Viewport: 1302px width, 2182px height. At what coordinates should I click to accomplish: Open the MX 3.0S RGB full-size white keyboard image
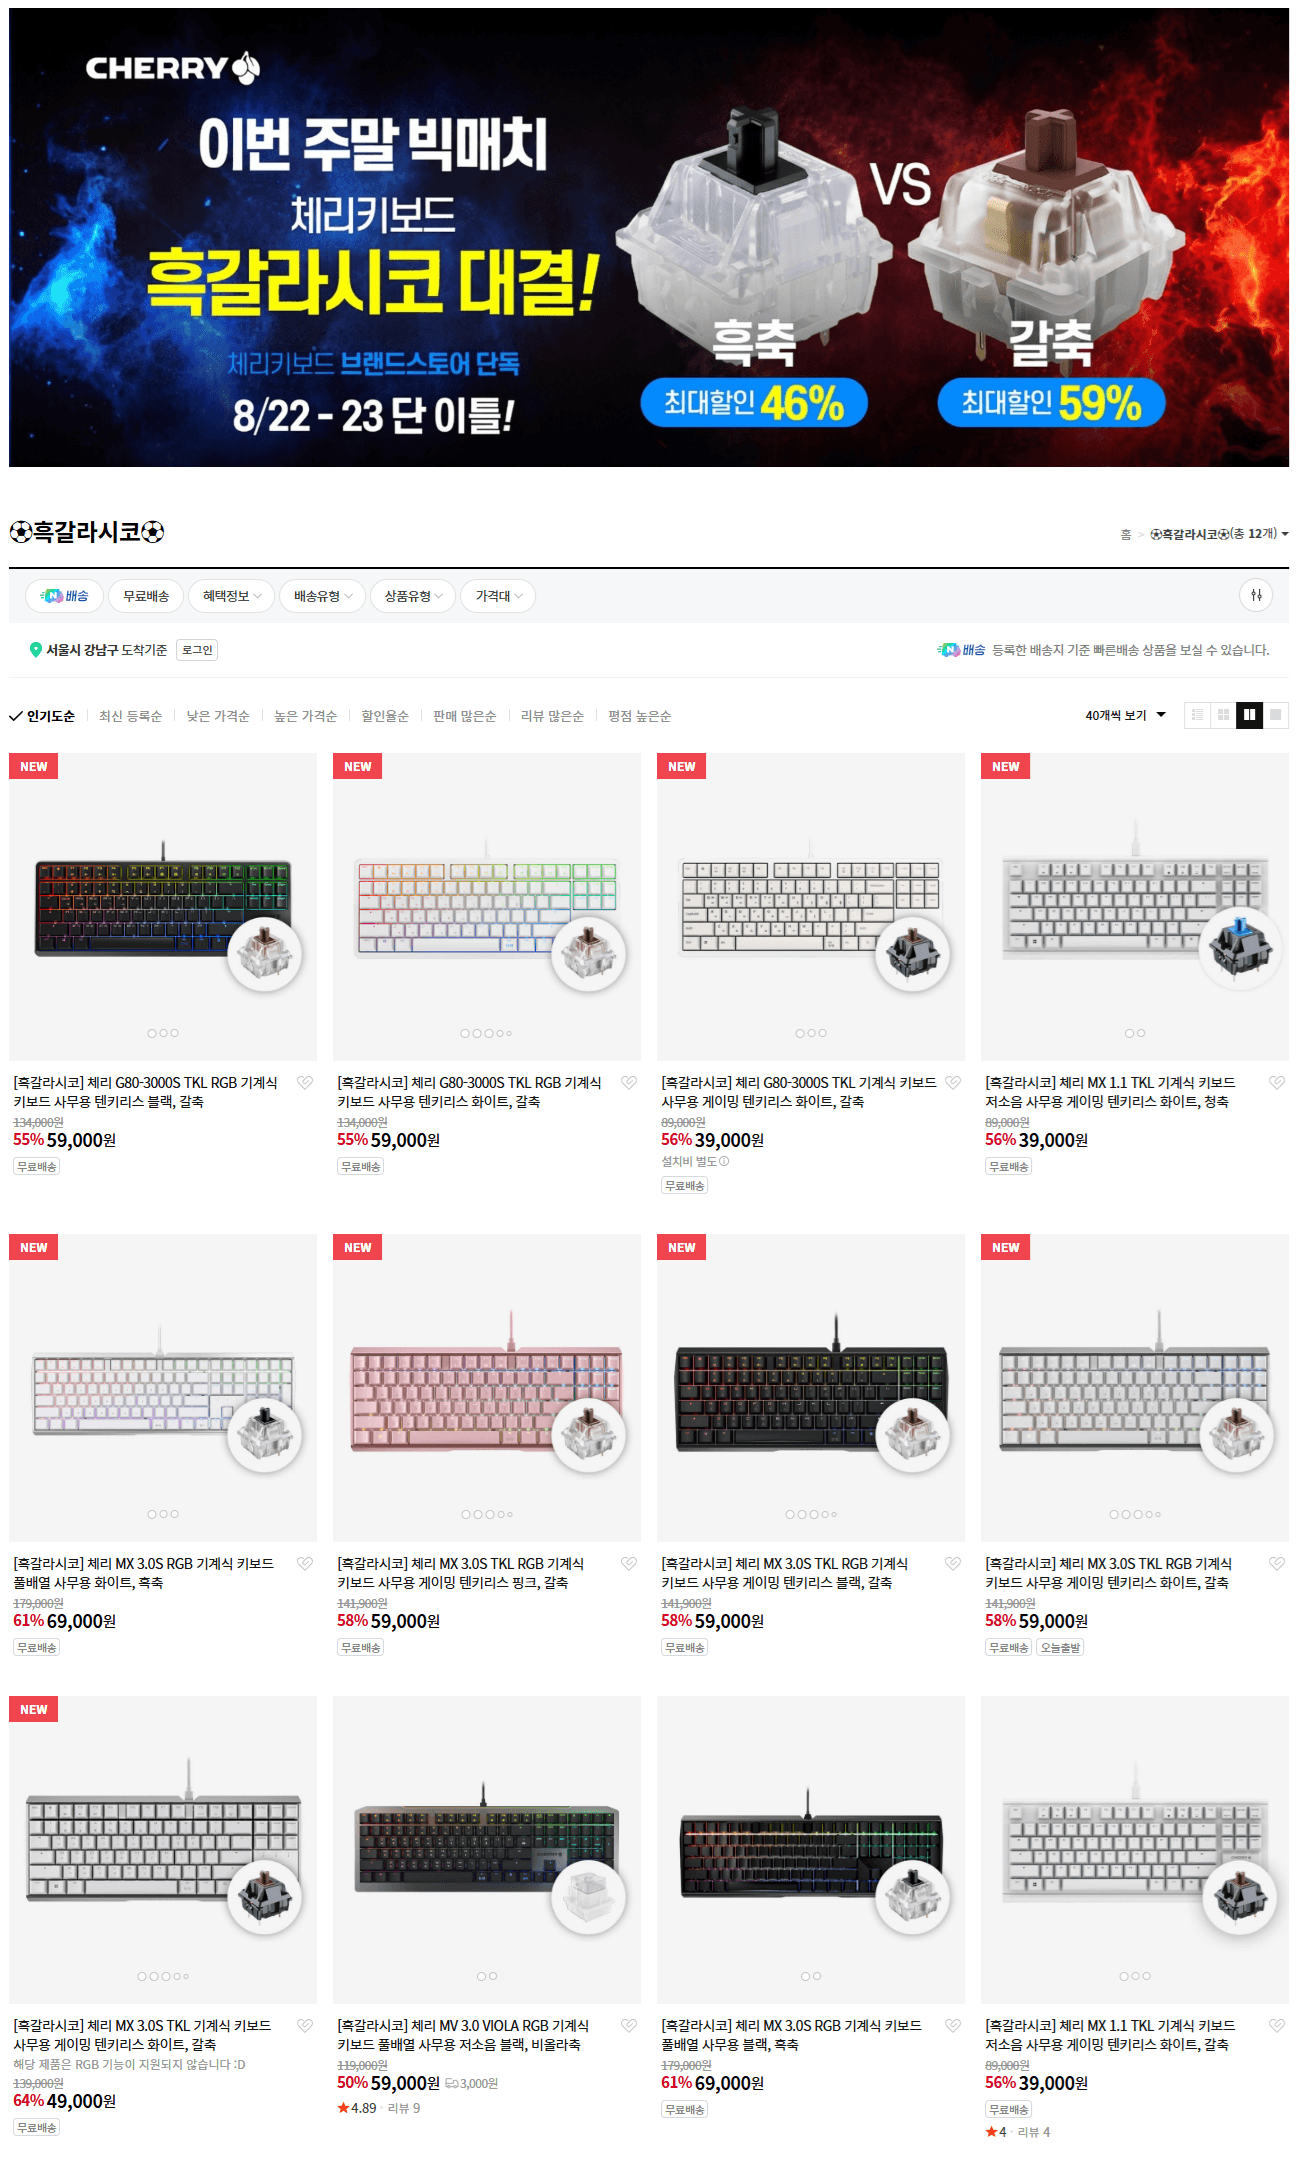[163, 1388]
